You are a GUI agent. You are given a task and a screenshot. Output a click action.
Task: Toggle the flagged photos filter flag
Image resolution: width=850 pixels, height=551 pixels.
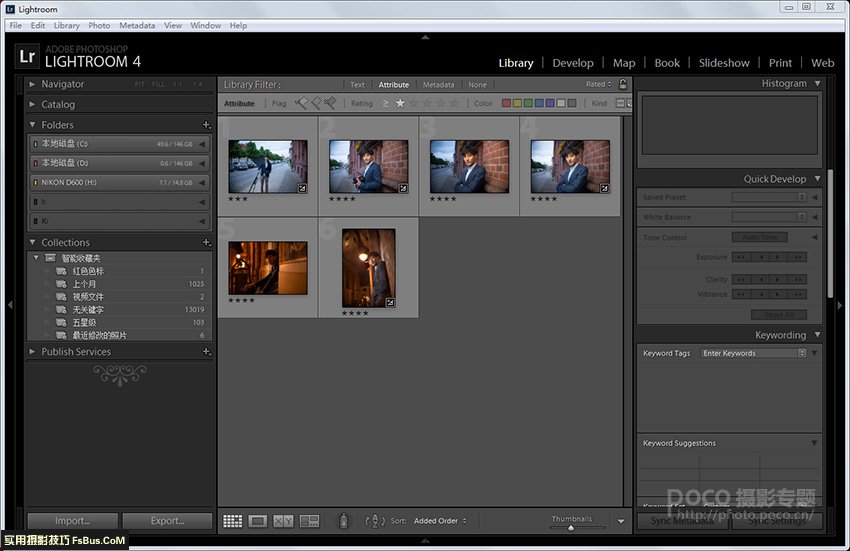coord(301,103)
